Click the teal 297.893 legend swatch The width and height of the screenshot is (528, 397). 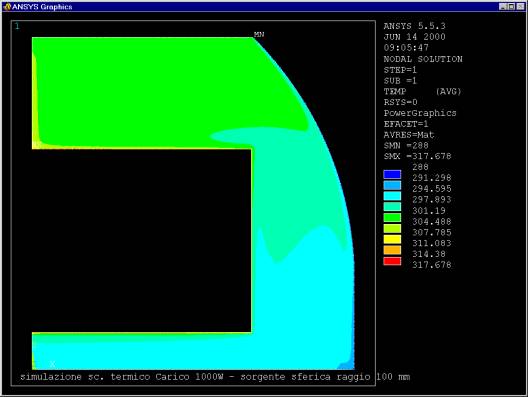pos(392,206)
